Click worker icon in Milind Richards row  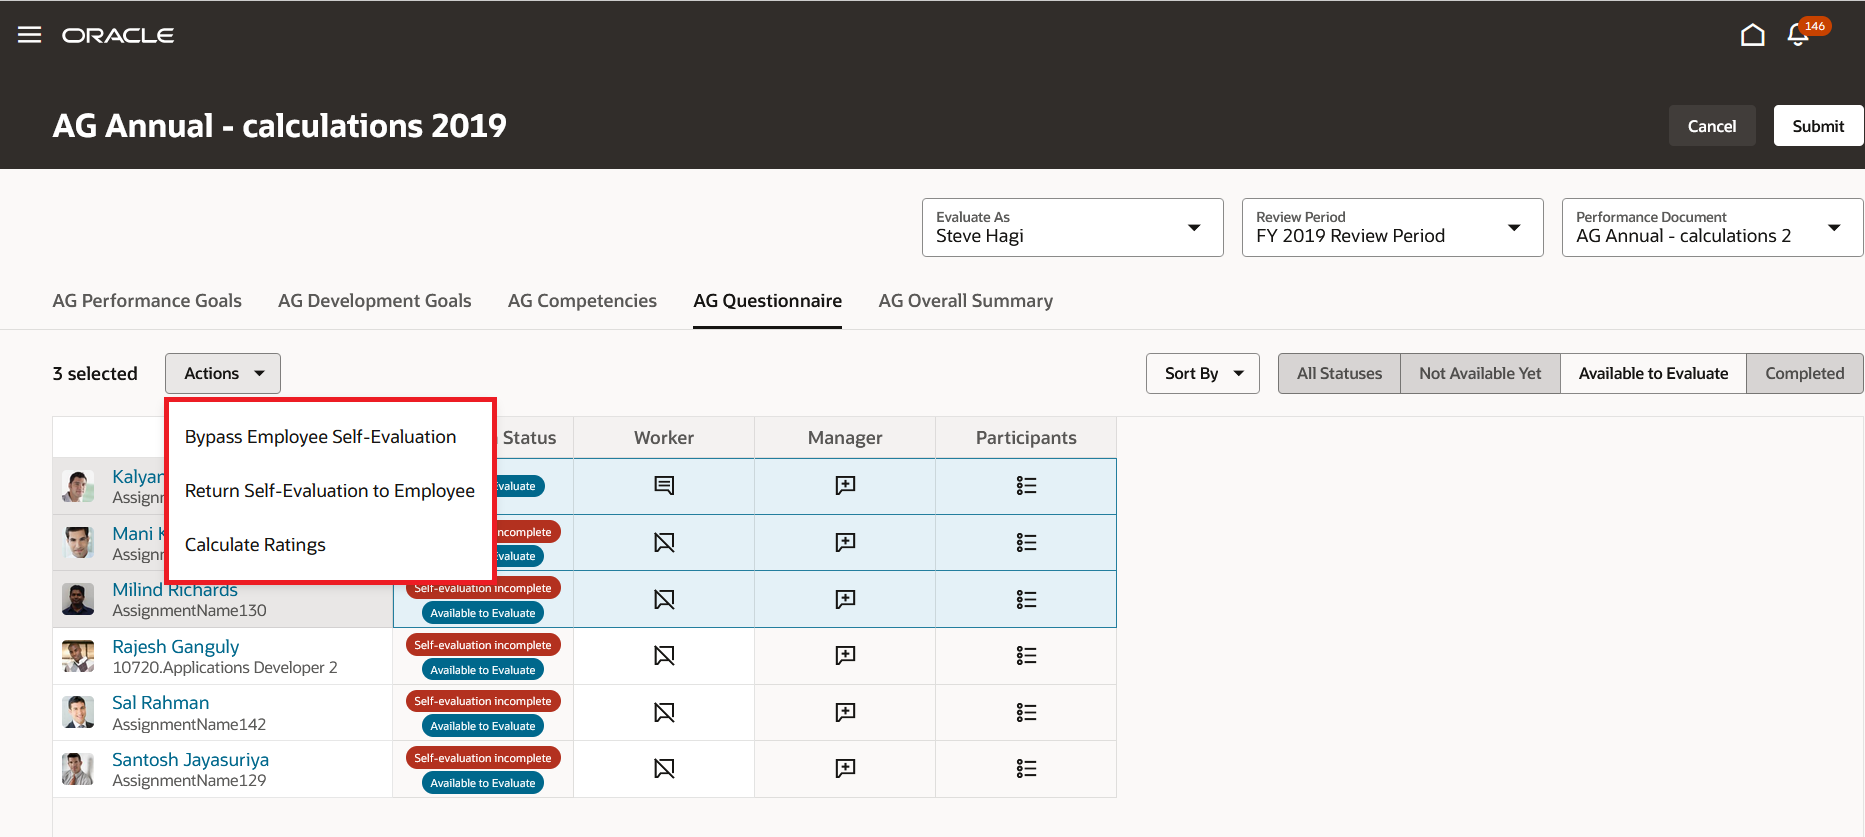[x=664, y=599]
